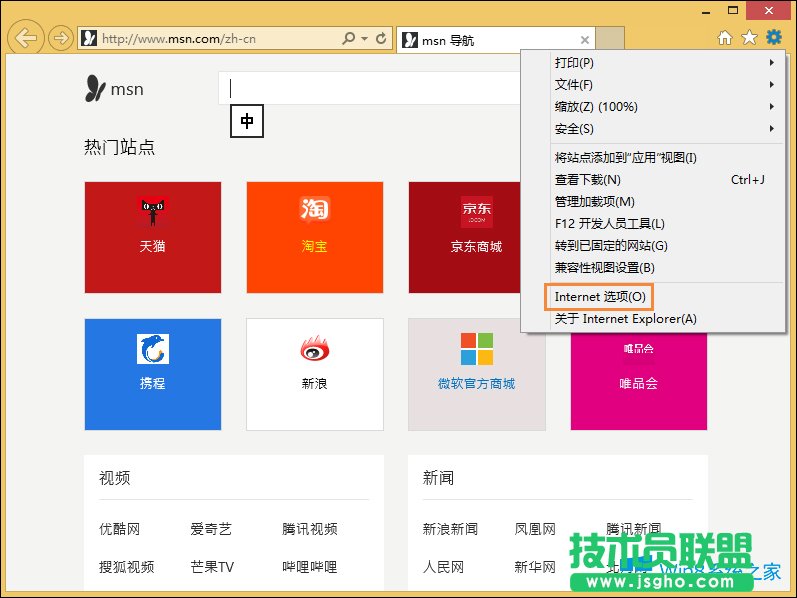Open the 淘宝 site tile
This screenshot has width=797, height=598.
pos(315,237)
